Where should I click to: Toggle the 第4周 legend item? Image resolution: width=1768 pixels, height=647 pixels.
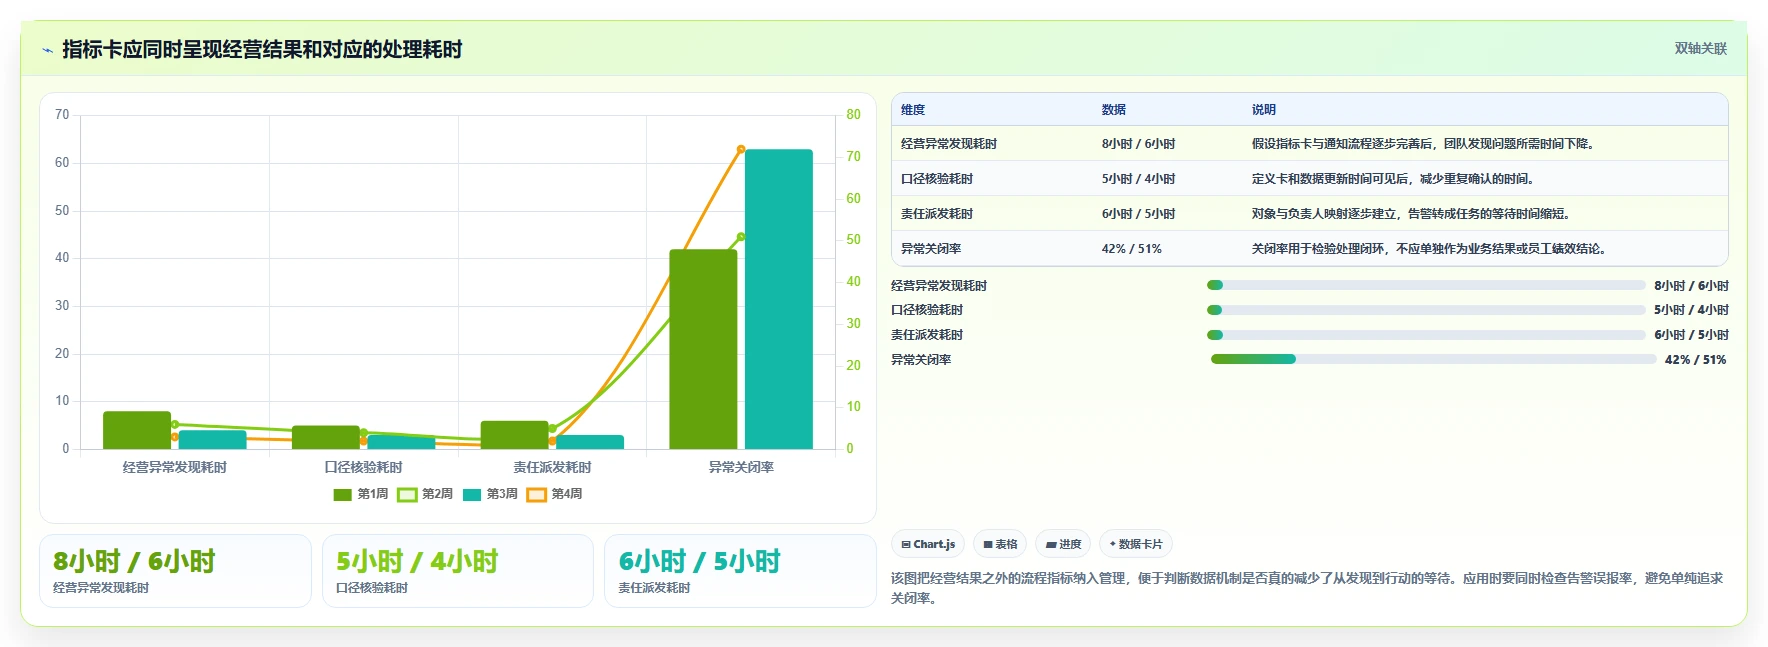pyautogui.click(x=554, y=494)
